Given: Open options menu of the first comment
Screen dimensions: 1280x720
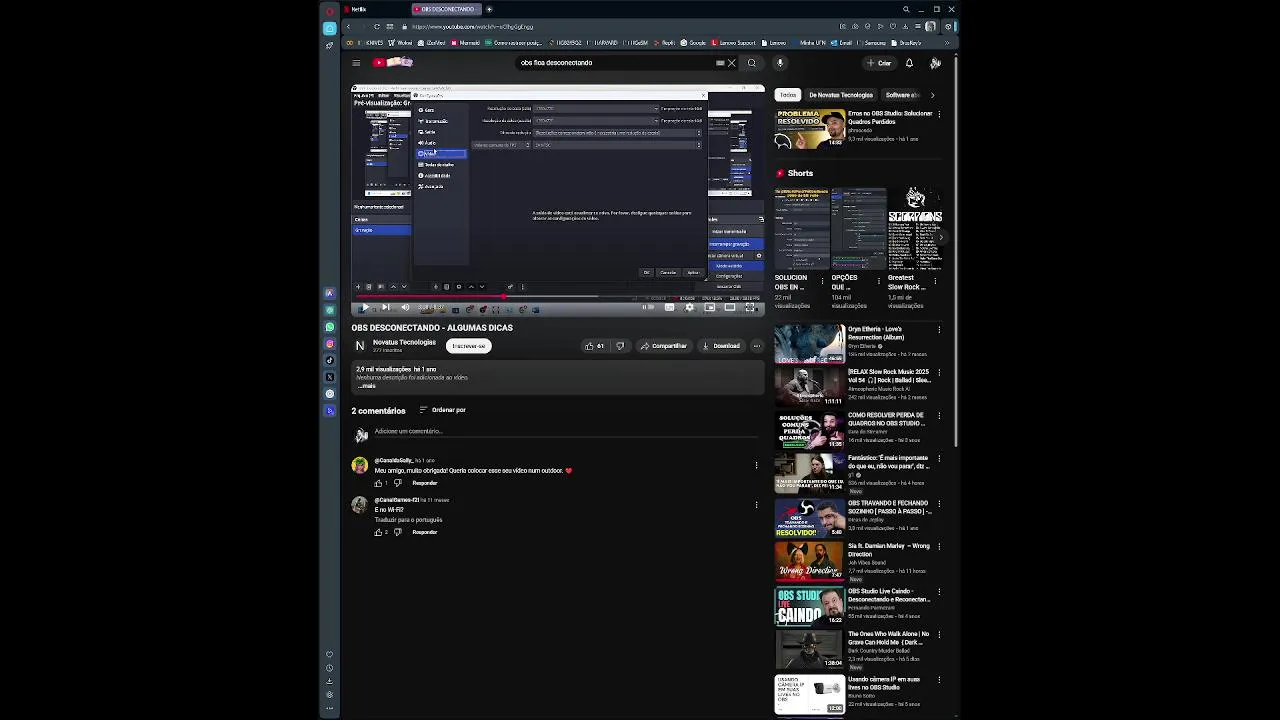Looking at the screenshot, I should (756, 465).
